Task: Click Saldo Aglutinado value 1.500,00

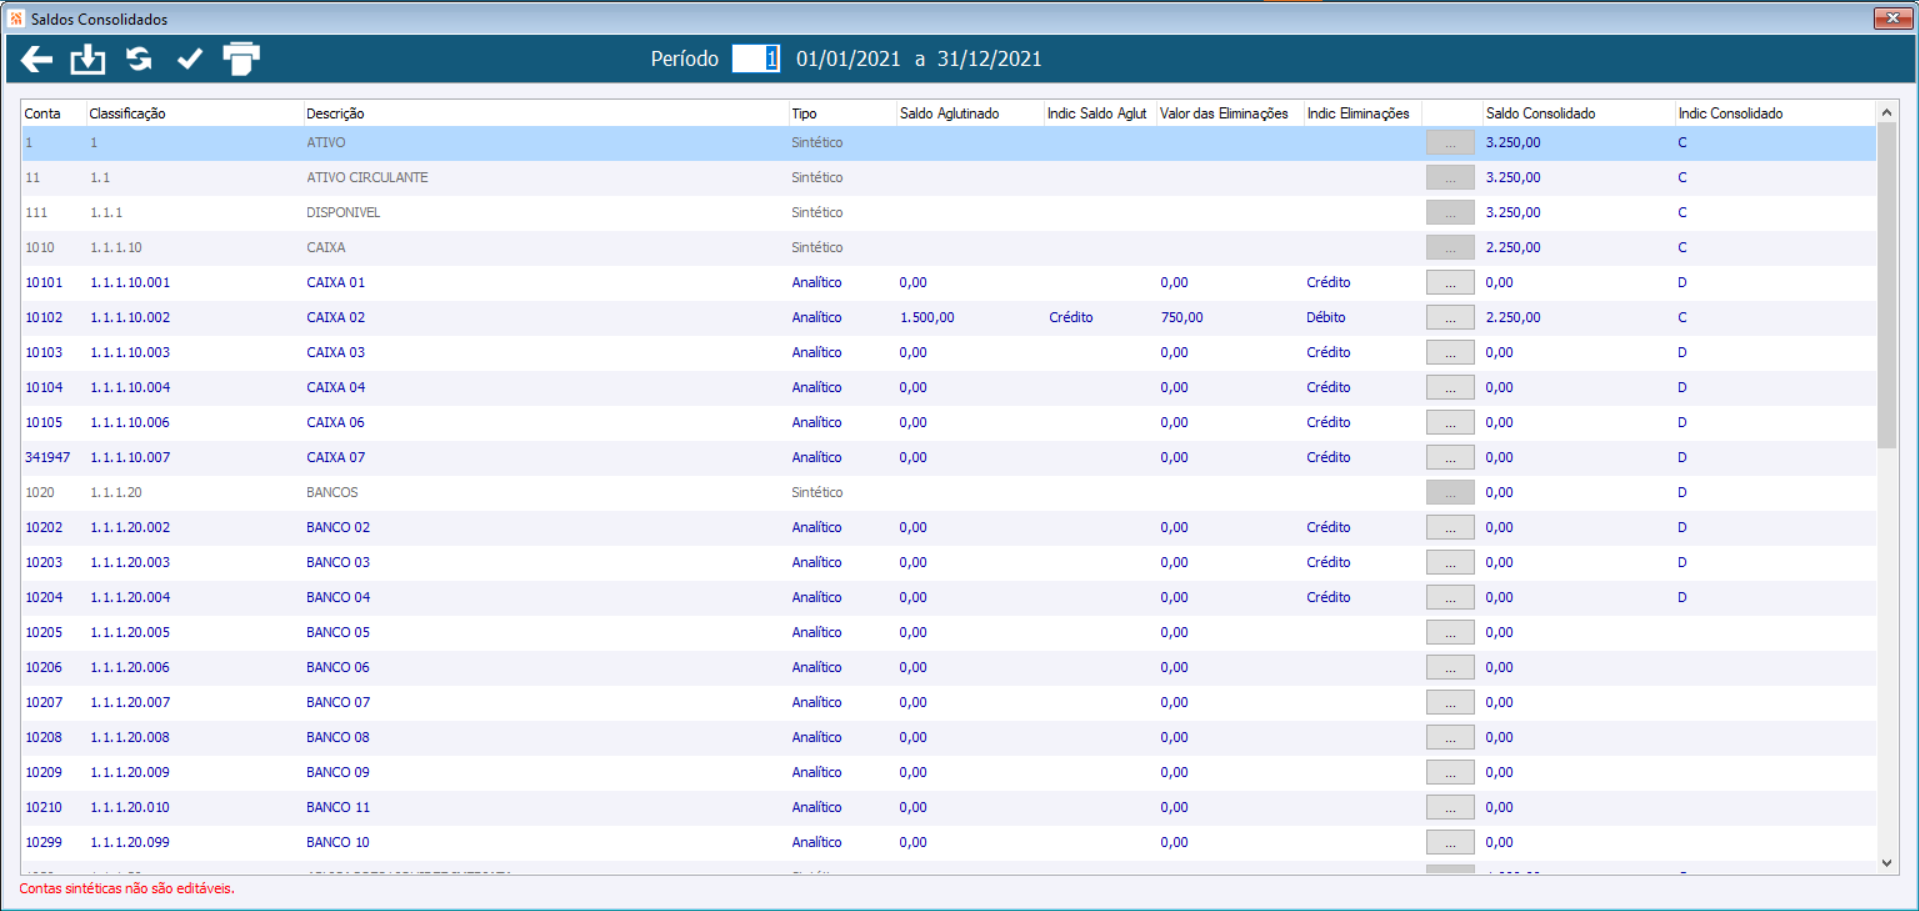Action: [x=927, y=318]
